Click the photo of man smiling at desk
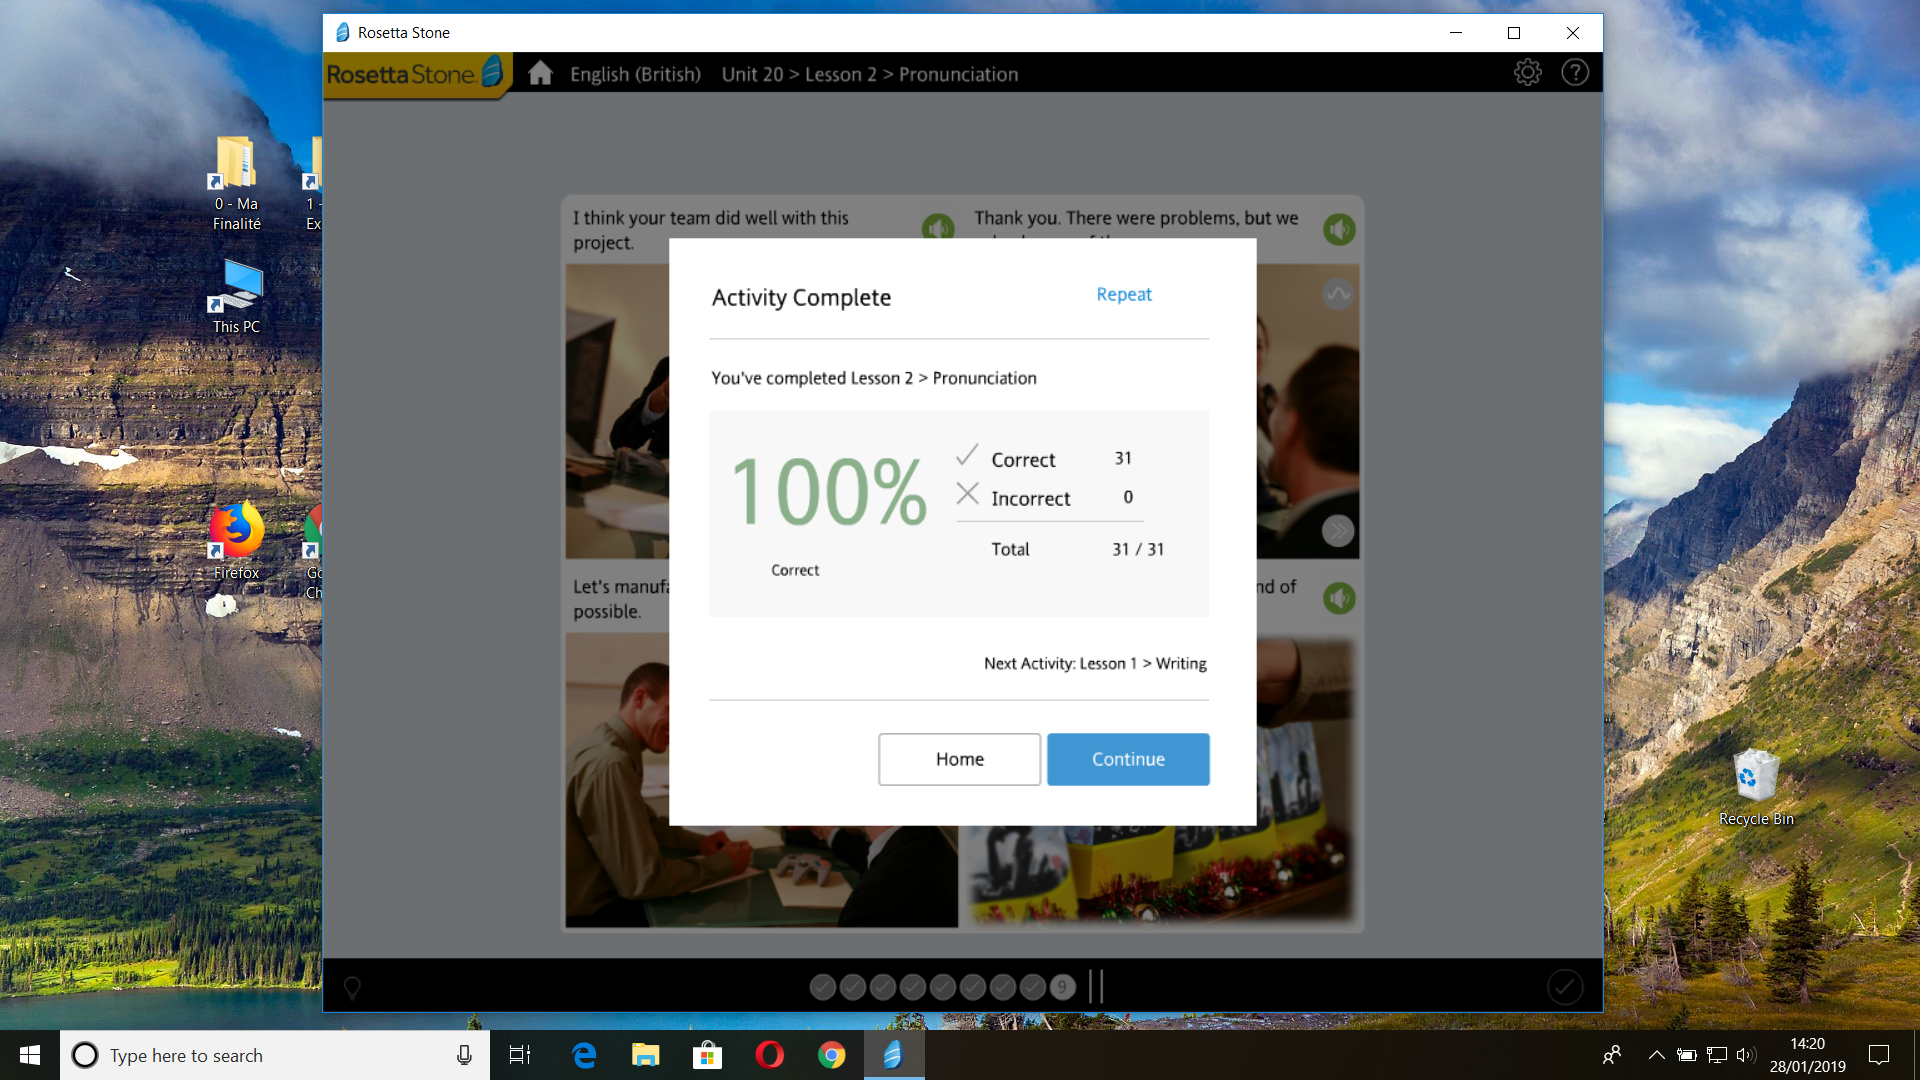Image resolution: width=1920 pixels, height=1080 pixels. tap(762, 780)
